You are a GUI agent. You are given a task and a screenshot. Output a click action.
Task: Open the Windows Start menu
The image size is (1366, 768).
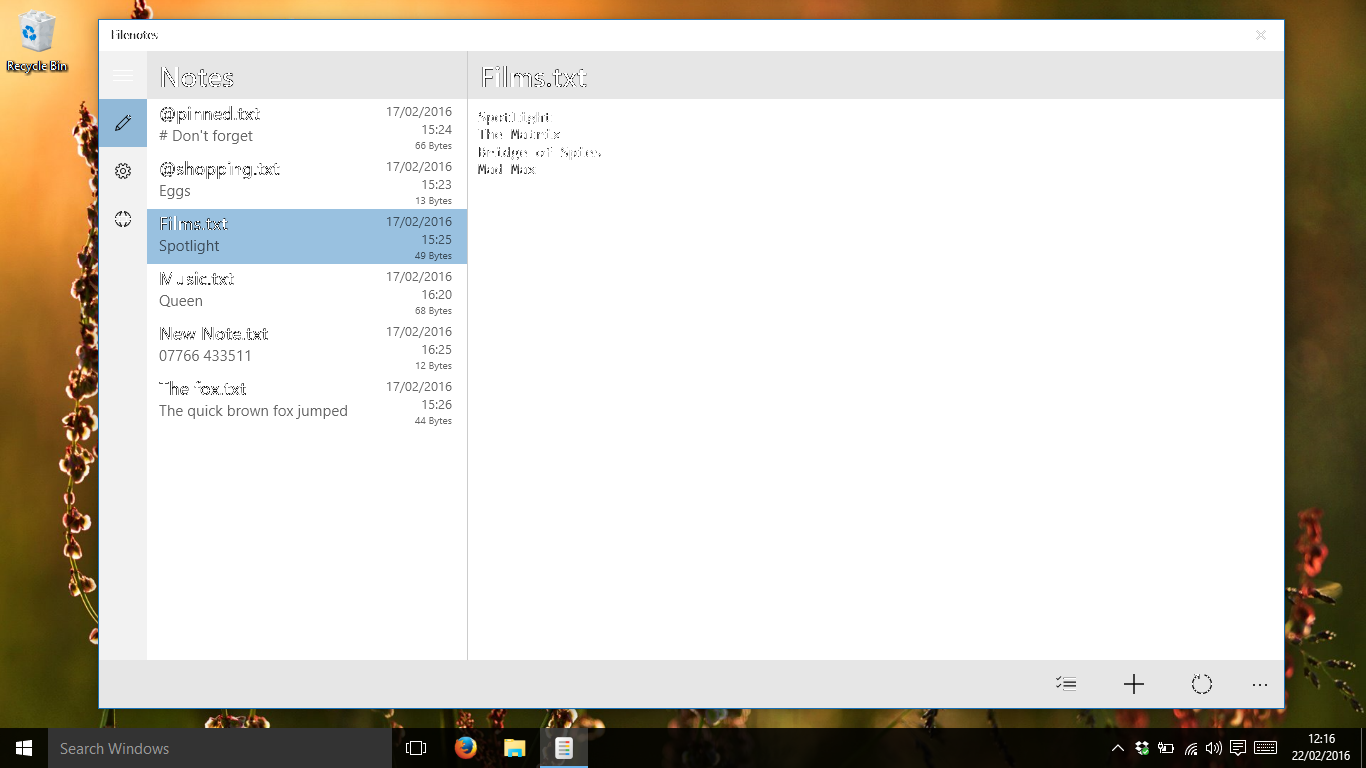pyautogui.click(x=24, y=748)
